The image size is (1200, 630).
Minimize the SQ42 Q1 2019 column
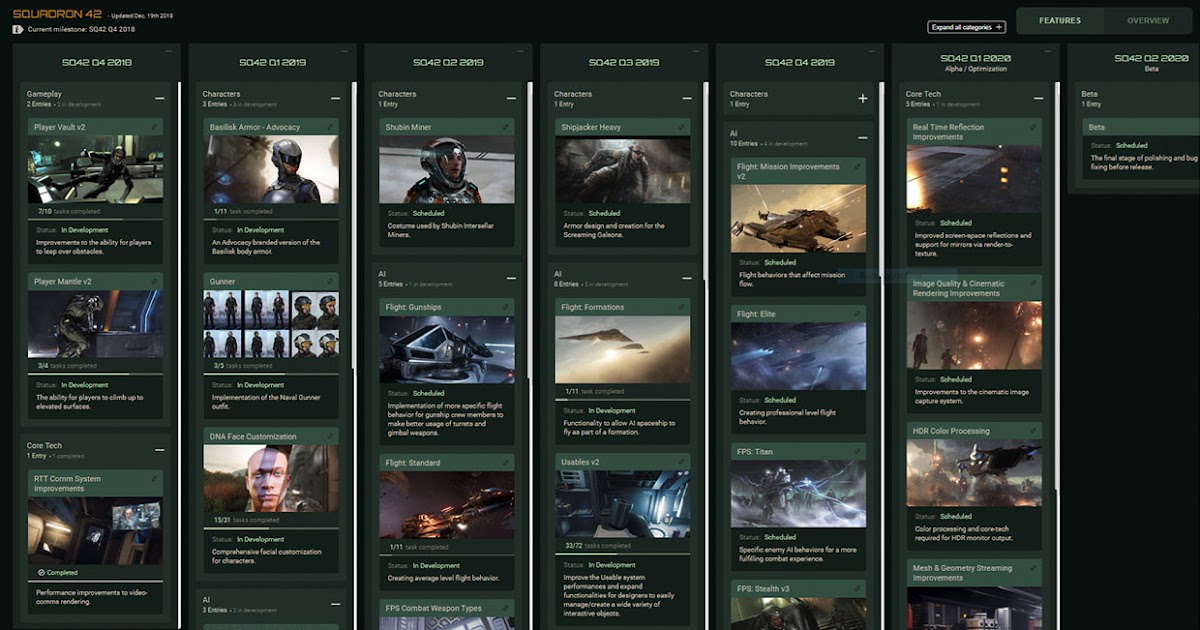tap(345, 50)
